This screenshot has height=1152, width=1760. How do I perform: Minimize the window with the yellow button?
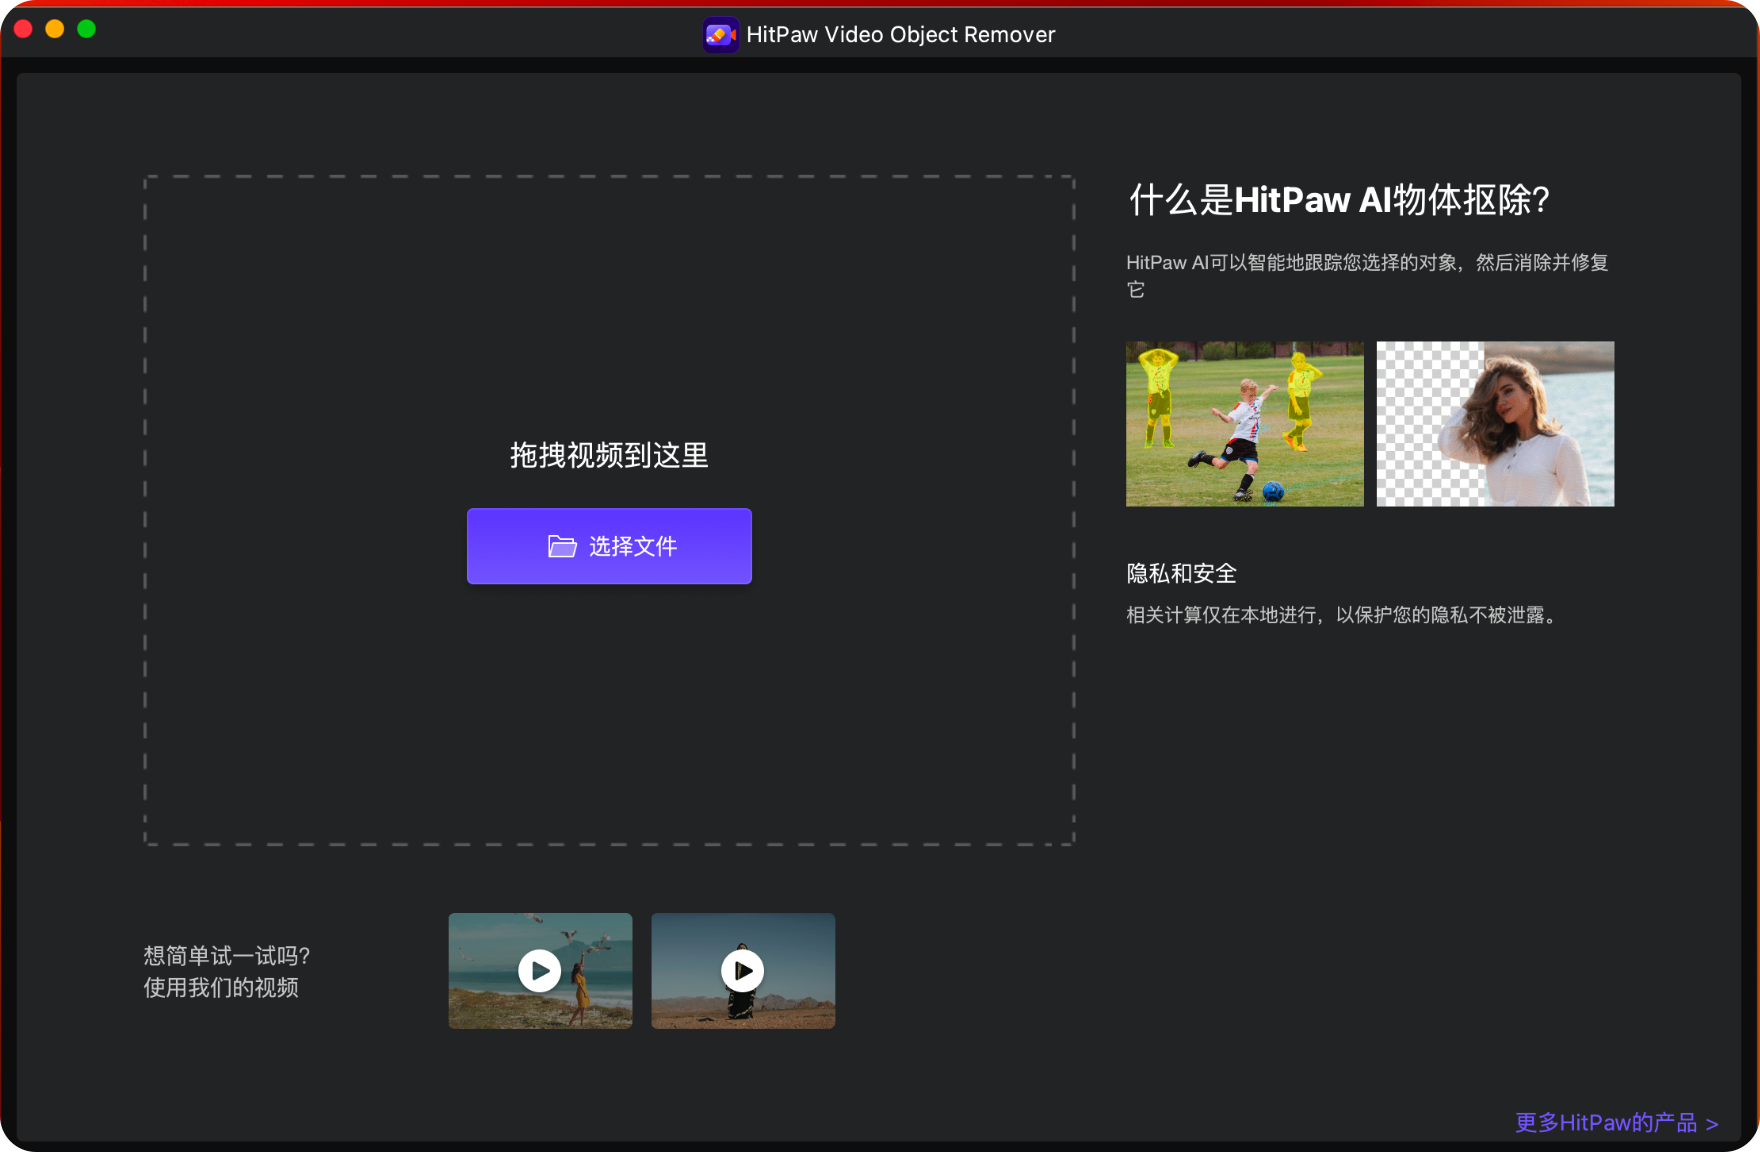[x=55, y=29]
